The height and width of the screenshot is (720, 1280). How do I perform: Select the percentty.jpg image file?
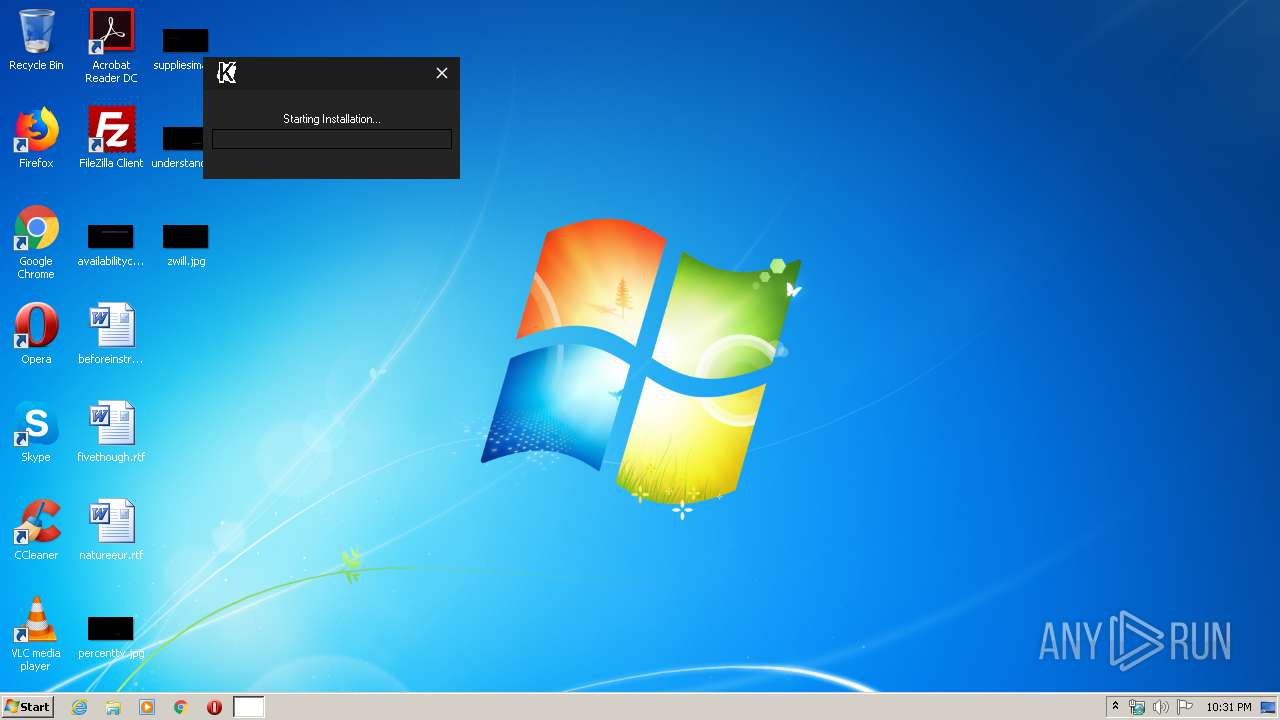click(111, 638)
